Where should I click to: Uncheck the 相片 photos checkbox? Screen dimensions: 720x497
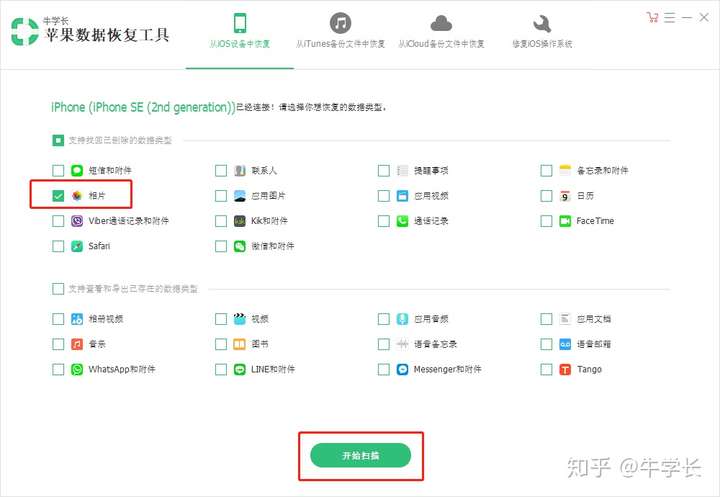58,196
